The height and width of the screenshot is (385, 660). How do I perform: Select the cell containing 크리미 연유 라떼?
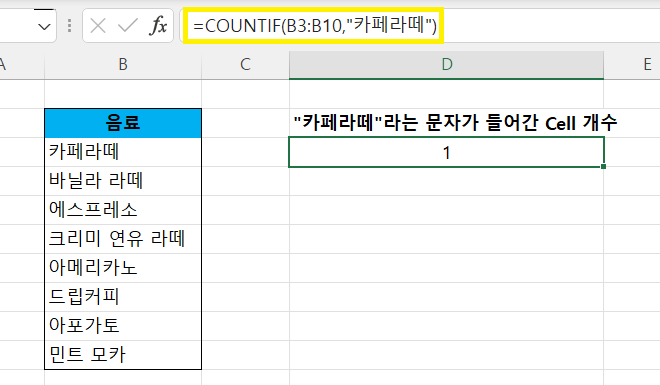coord(123,239)
